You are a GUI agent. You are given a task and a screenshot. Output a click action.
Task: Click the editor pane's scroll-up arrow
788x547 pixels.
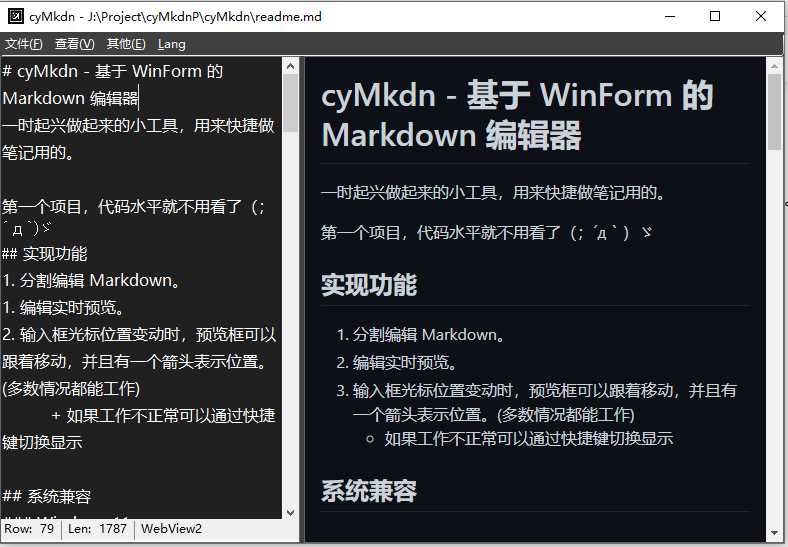click(x=291, y=65)
